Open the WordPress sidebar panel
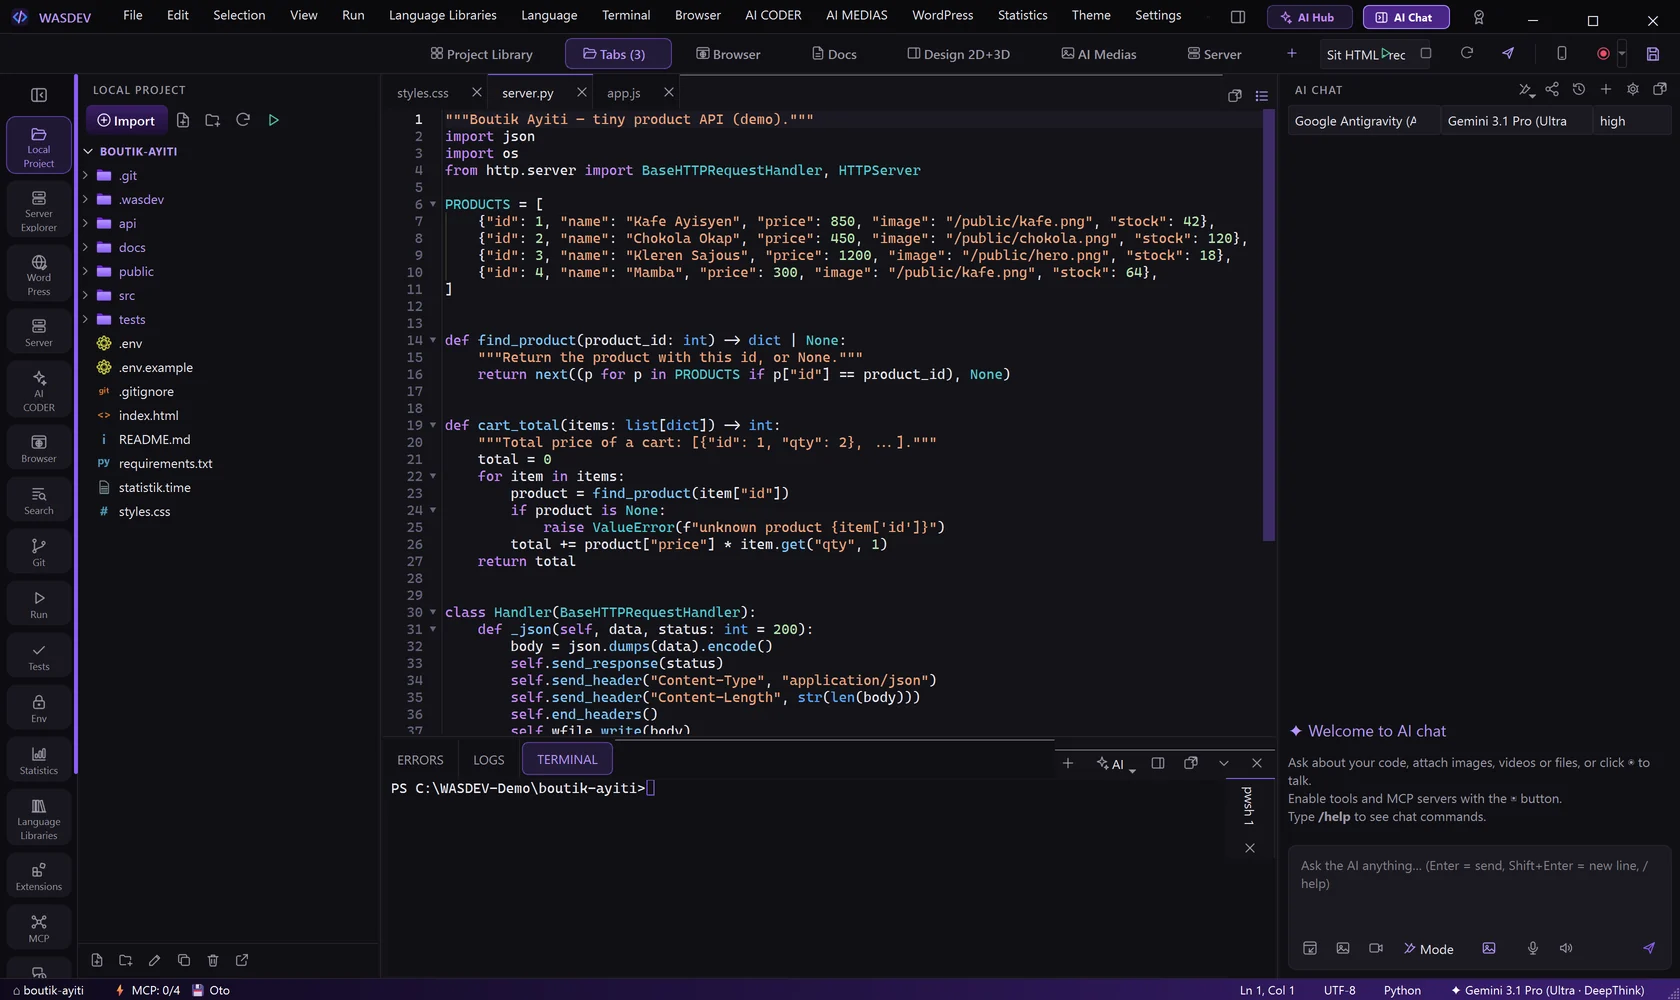Image resolution: width=1680 pixels, height=1000 pixels. pyautogui.click(x=39, y=273)
